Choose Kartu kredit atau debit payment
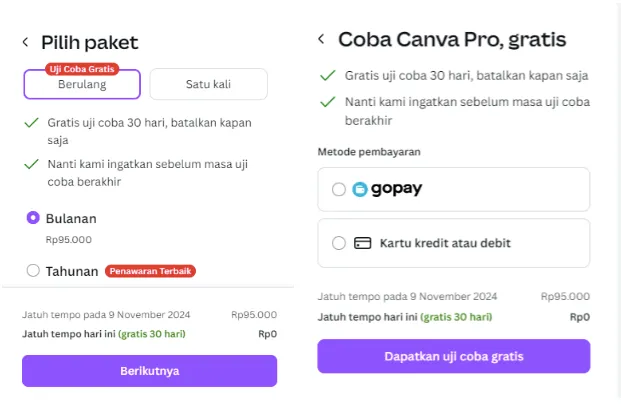621x408 pixels. [x=338, y=242]
